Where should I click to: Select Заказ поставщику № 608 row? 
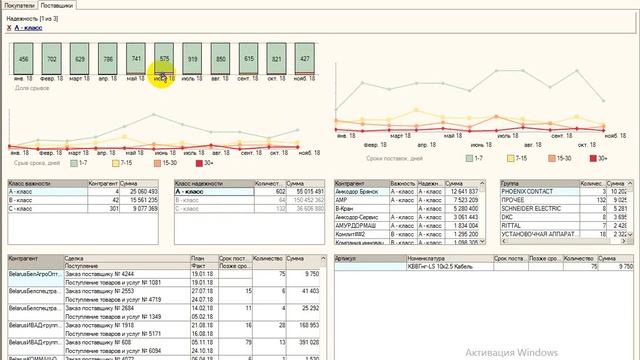[127, 343]
